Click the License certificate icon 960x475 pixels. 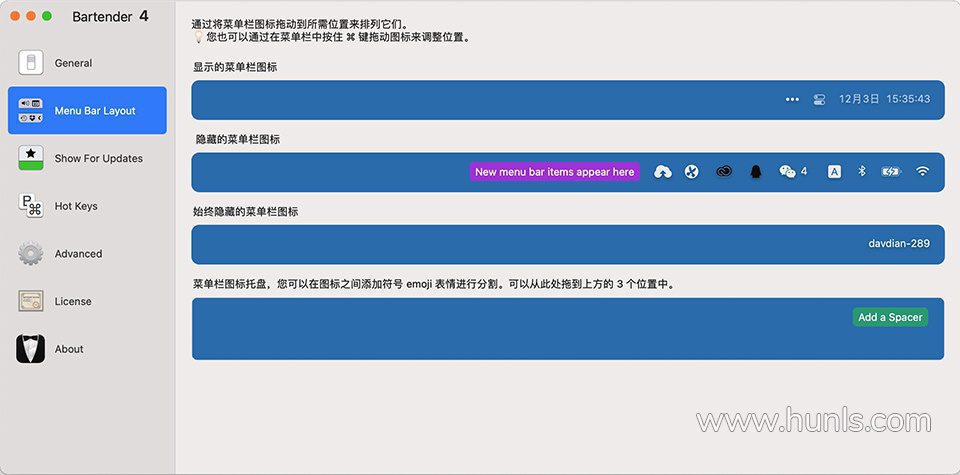(x=31, y=301)
